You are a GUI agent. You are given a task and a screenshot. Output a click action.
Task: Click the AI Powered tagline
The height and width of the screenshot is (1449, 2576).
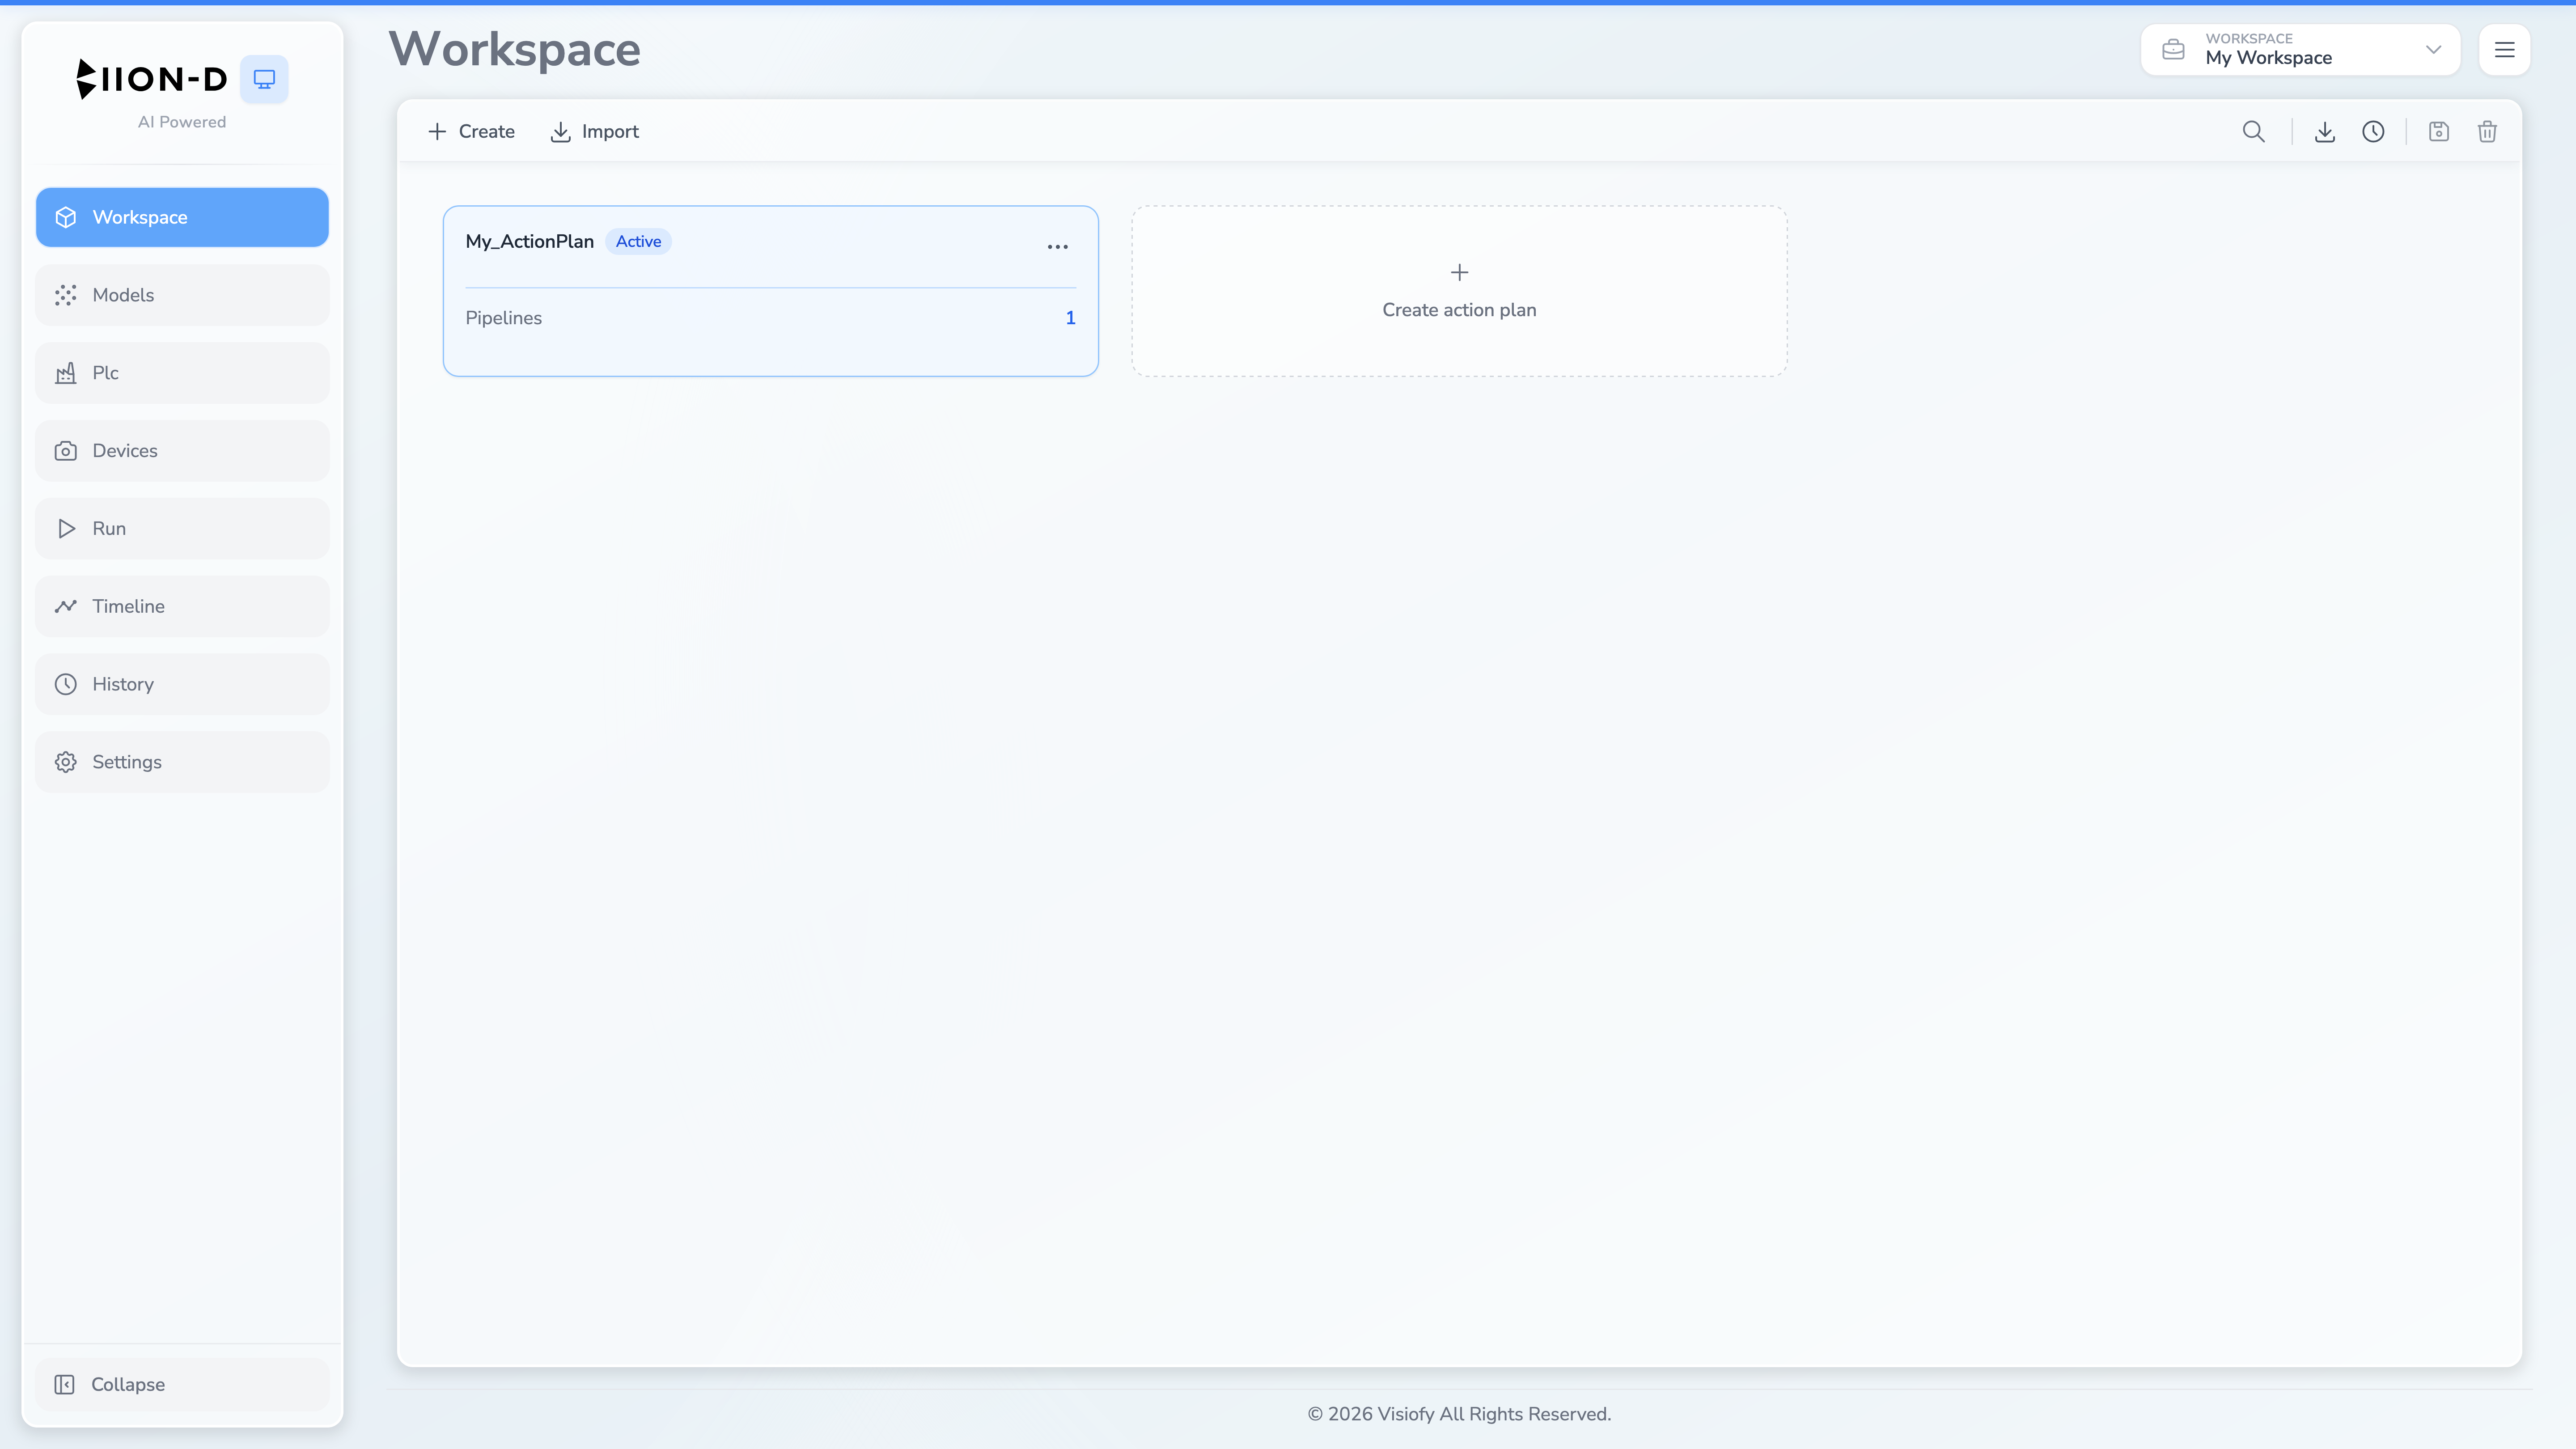pos(182,122)
